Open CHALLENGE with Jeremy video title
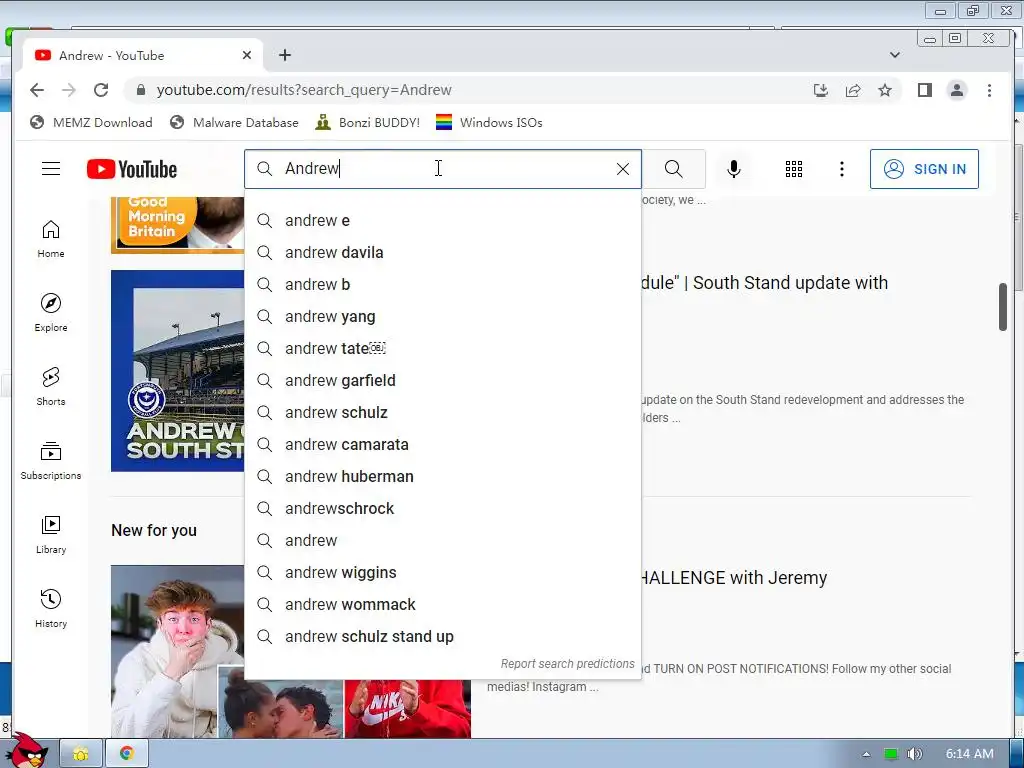This screenshot has height=768, width=1024. (734, 578)
